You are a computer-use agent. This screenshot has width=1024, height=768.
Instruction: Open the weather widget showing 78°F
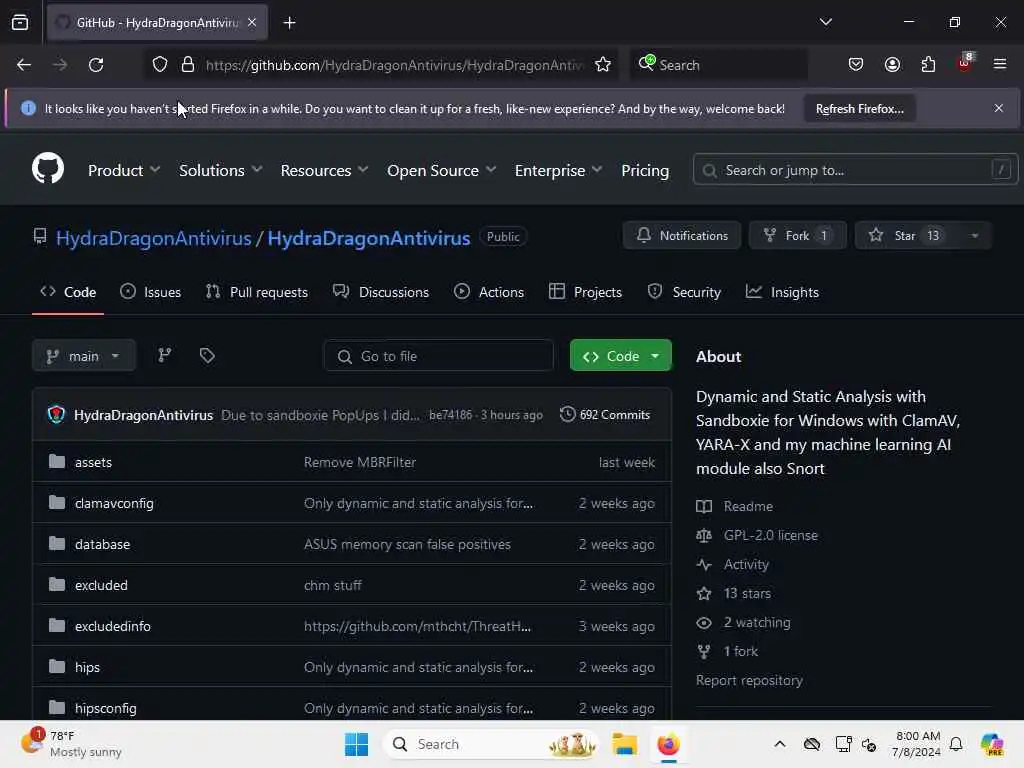(72, 744)
